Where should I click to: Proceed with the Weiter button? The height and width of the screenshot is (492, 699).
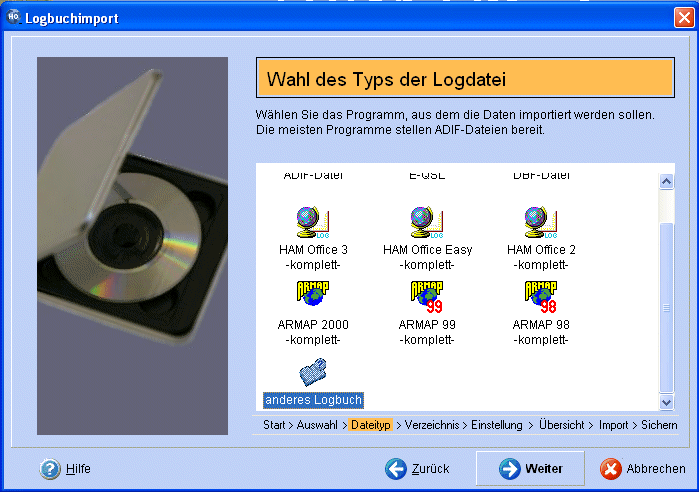(x=530, y=468)
